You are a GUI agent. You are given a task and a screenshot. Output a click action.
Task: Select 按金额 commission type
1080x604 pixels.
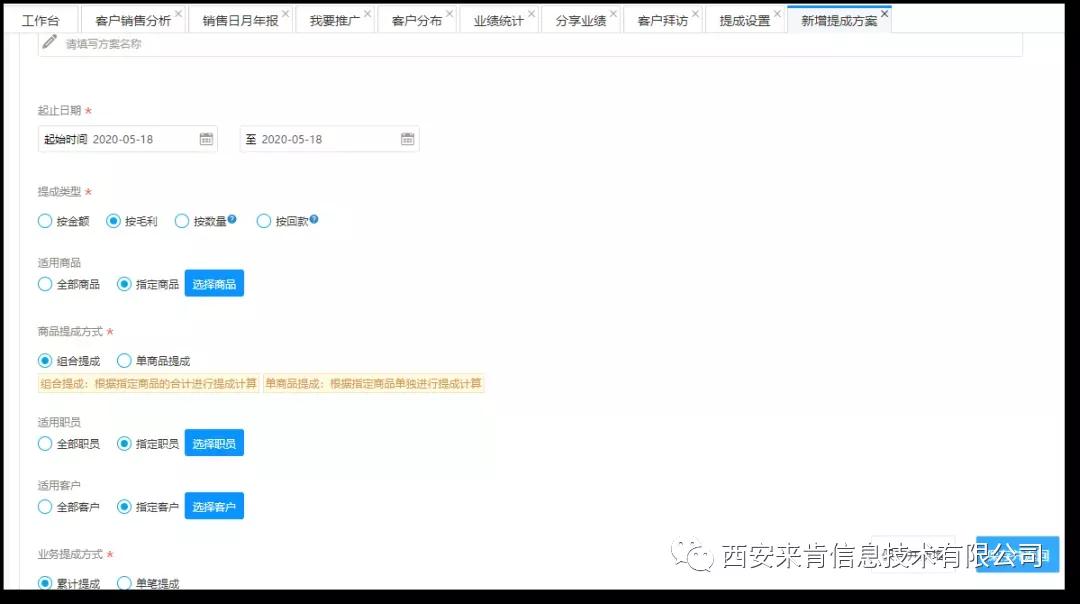[45, 221]
